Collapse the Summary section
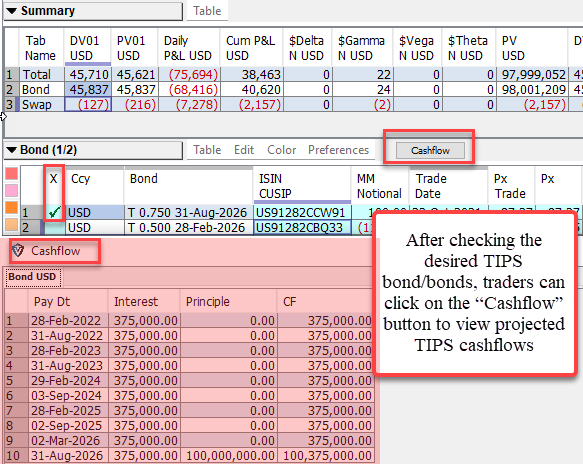The height and width of the screenshot is (464, 583). pyautogui.click(x=12, y=11)
